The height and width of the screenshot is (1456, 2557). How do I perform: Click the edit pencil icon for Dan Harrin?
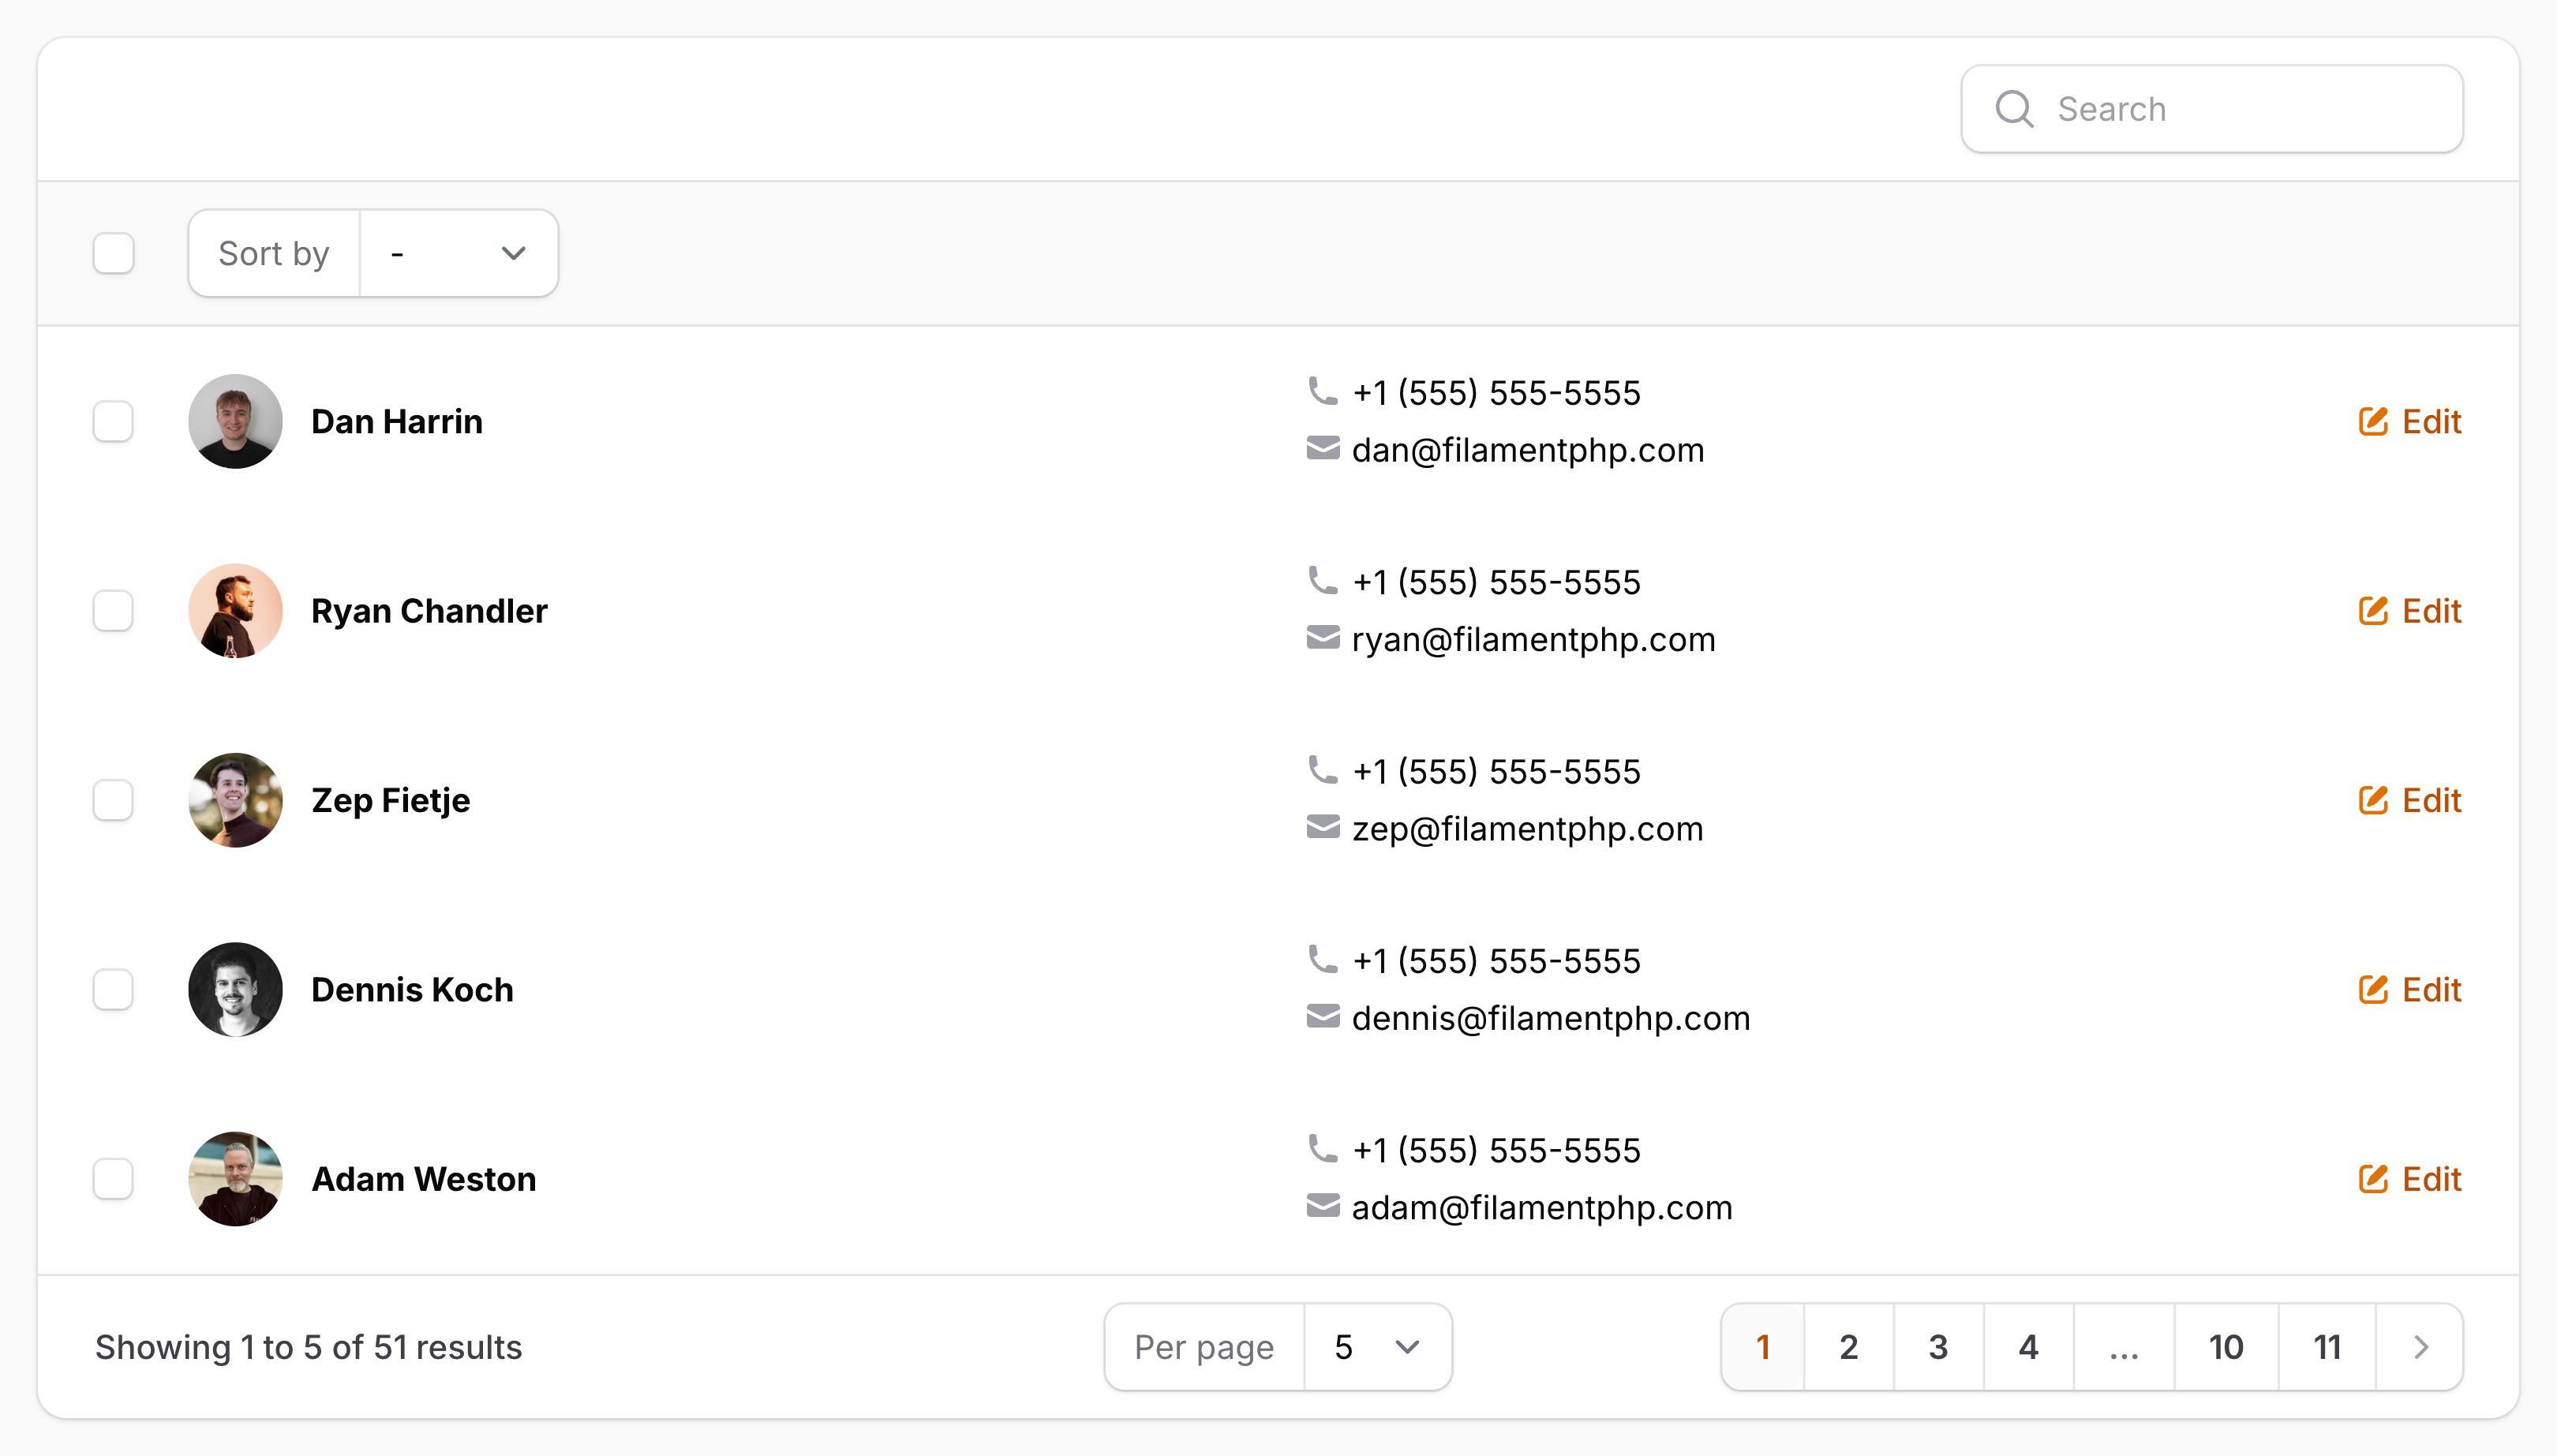click(2373, 422)
